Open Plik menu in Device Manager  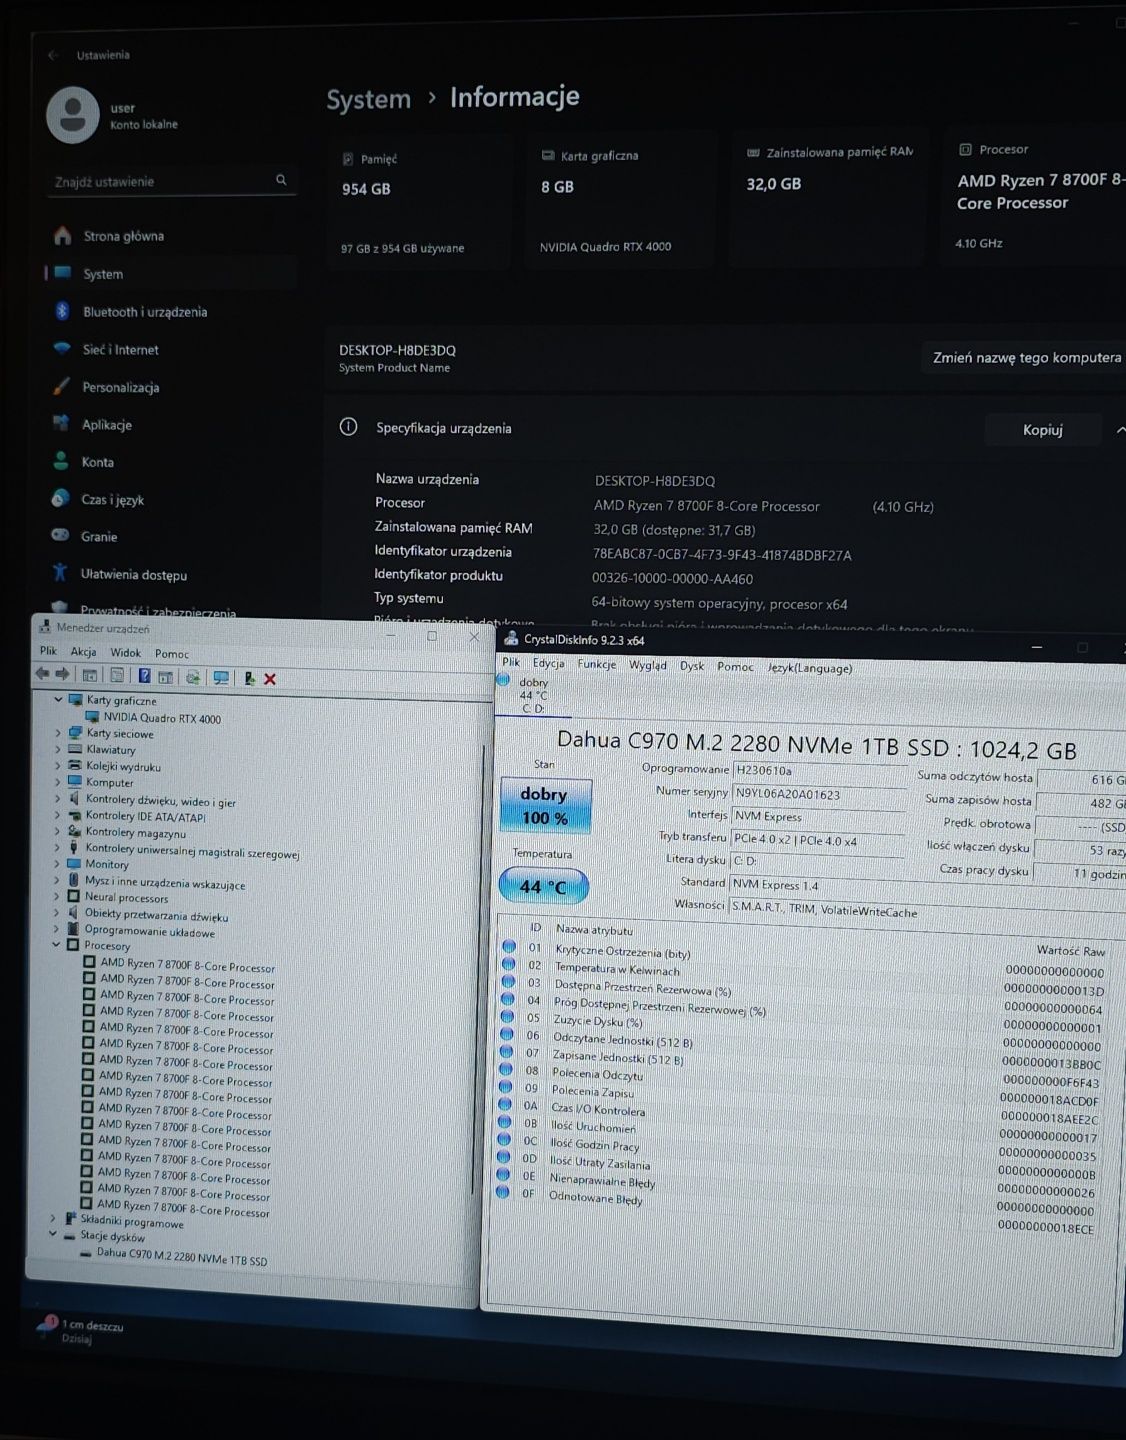[48, 651]
